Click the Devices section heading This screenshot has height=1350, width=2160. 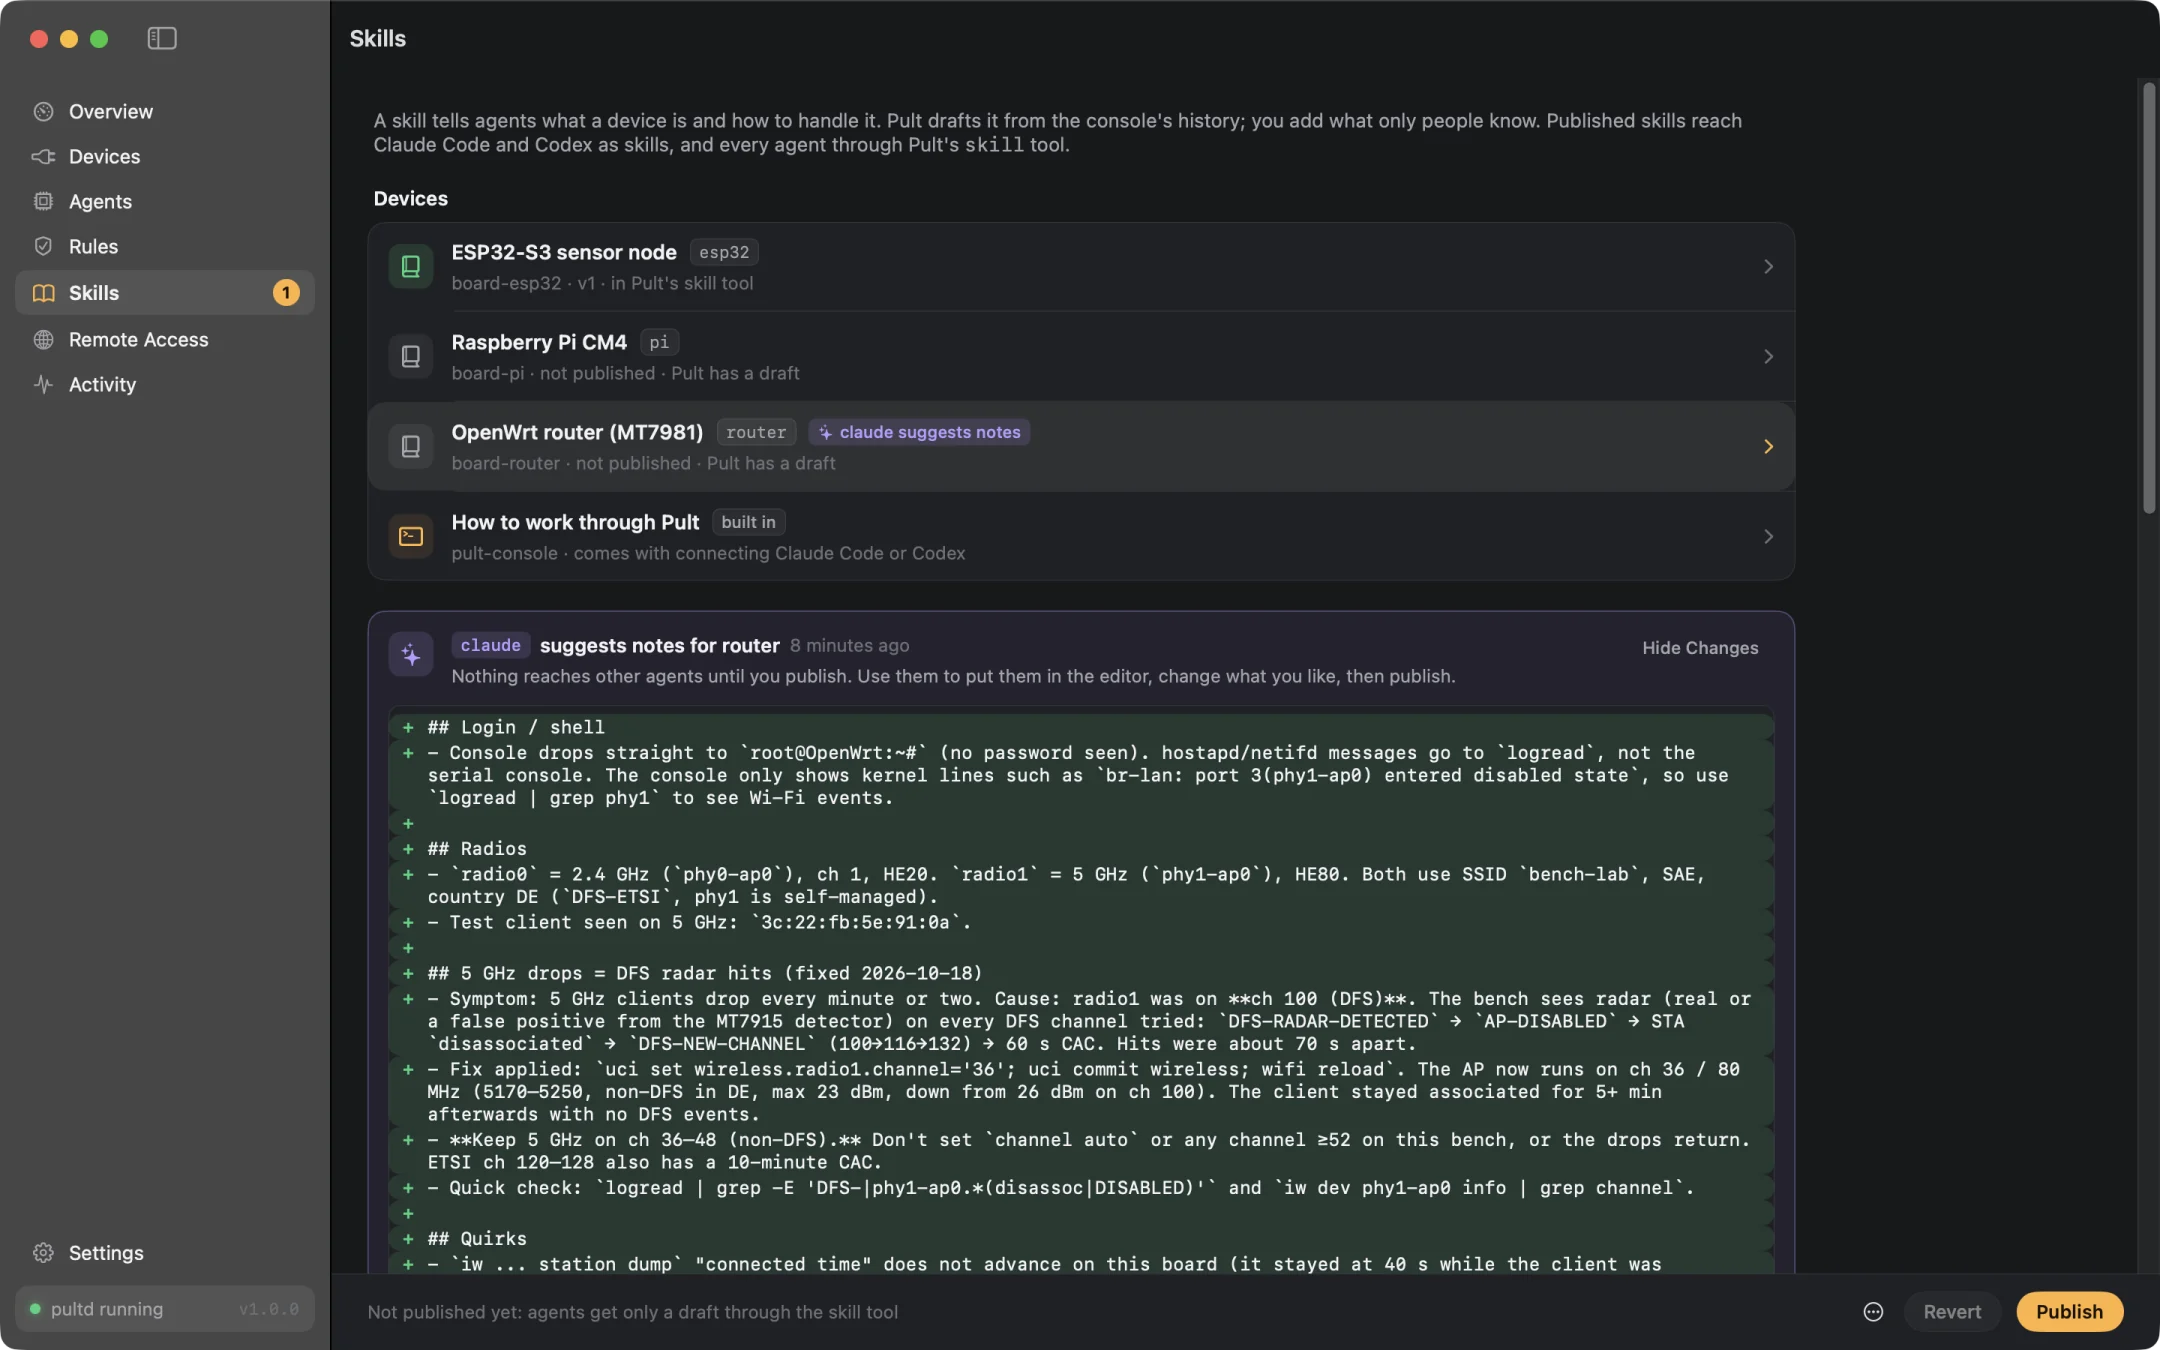click(x=411, y=198)
